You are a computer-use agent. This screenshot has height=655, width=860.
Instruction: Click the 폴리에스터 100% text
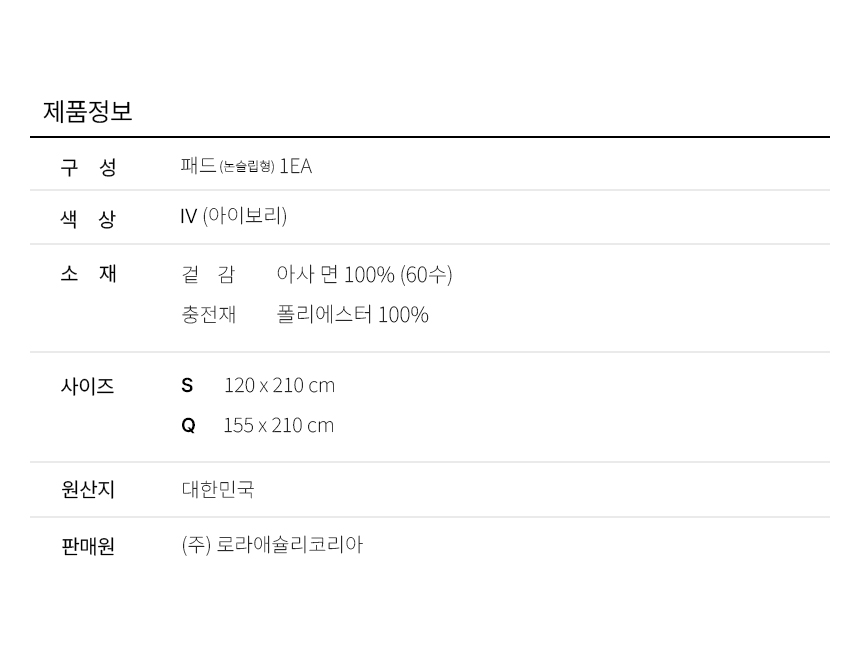[x=352, y=315]
